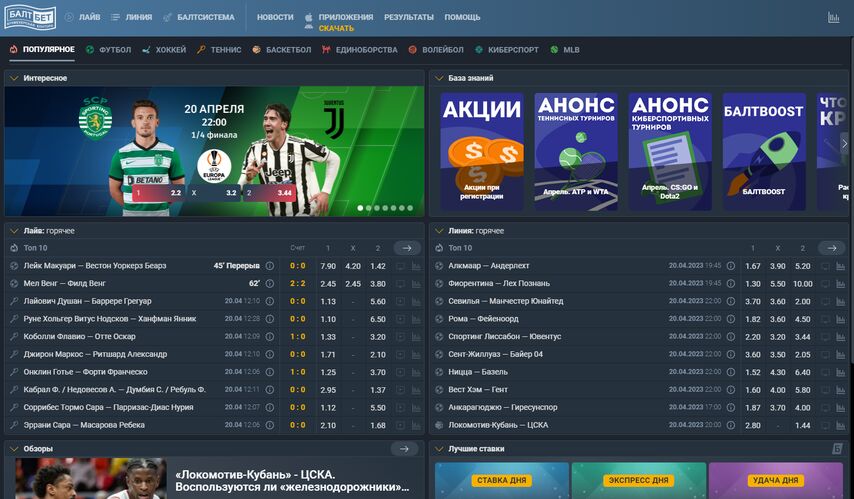Viewport: 854px width, 499px height.
Task: Select the first banner carousel dot
Action: [x=360, y=208]
